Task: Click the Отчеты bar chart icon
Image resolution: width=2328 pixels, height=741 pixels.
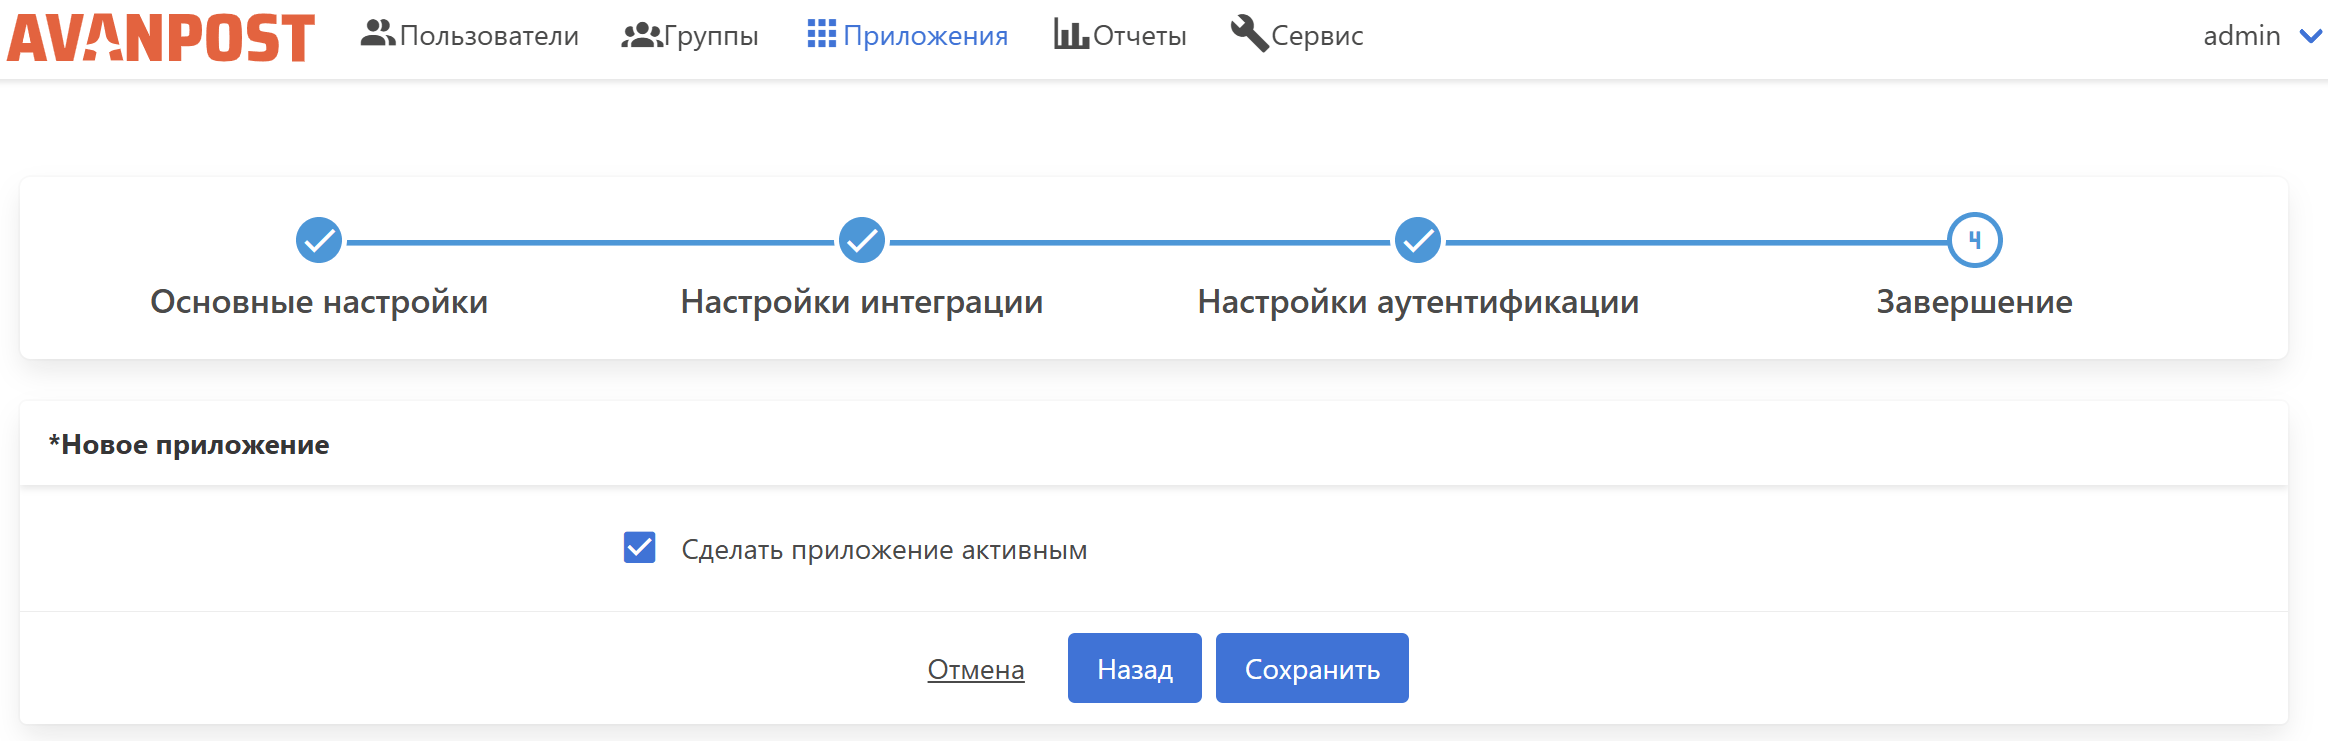Action: click(x=1071, y=34)
